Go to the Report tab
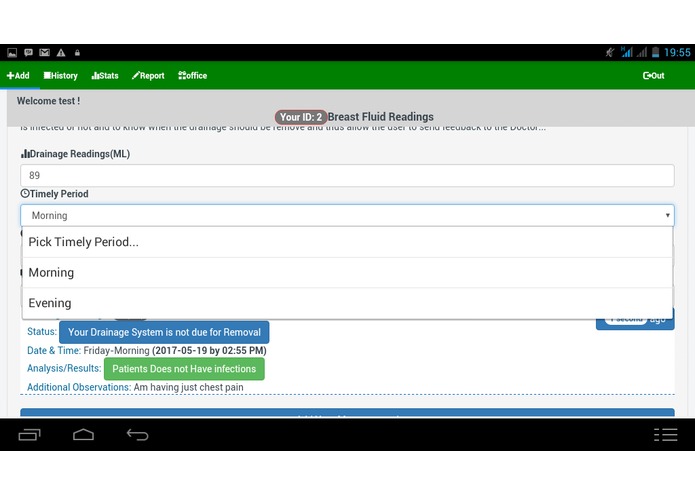 [148, 75]
